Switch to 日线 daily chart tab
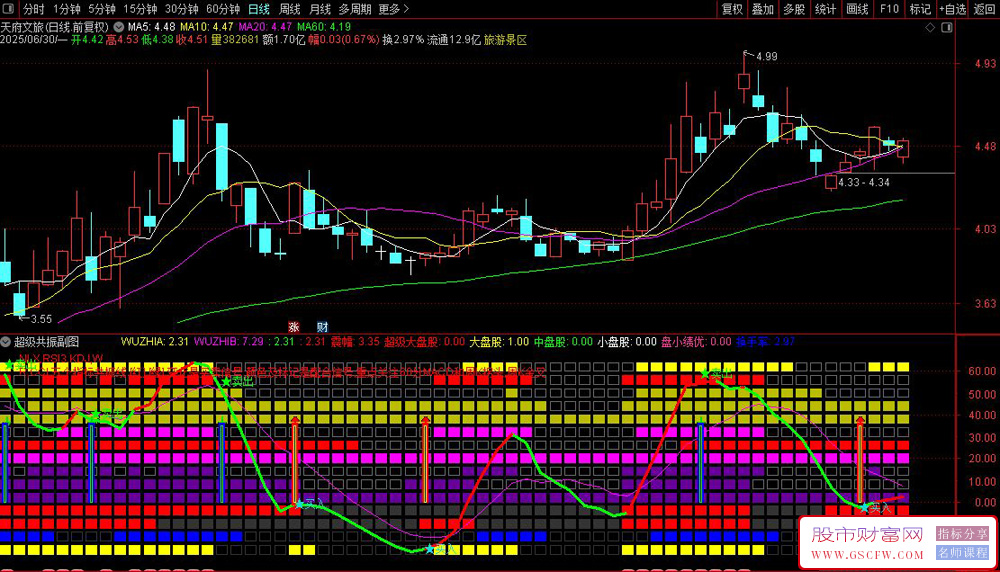The width and height of the screenshot is (1000, 572). click(259, 9)
